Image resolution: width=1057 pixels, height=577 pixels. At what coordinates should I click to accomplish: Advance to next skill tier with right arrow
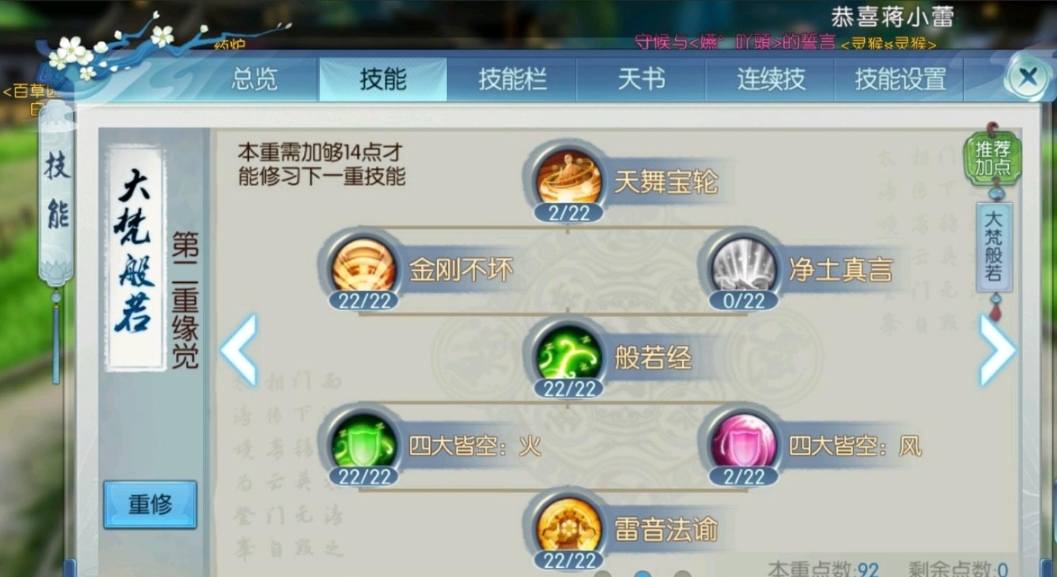[997, 350]
